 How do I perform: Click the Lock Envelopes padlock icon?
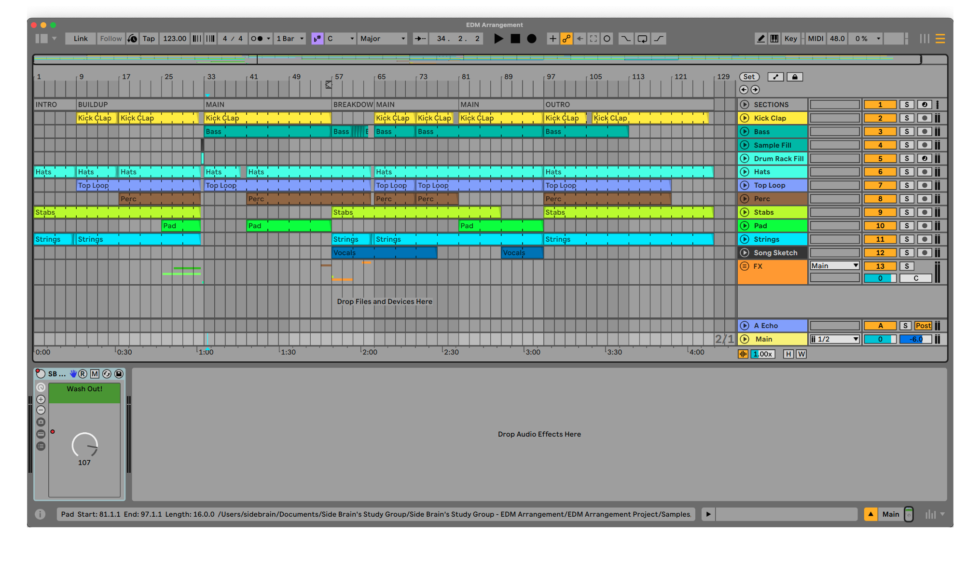pos(794,77)
